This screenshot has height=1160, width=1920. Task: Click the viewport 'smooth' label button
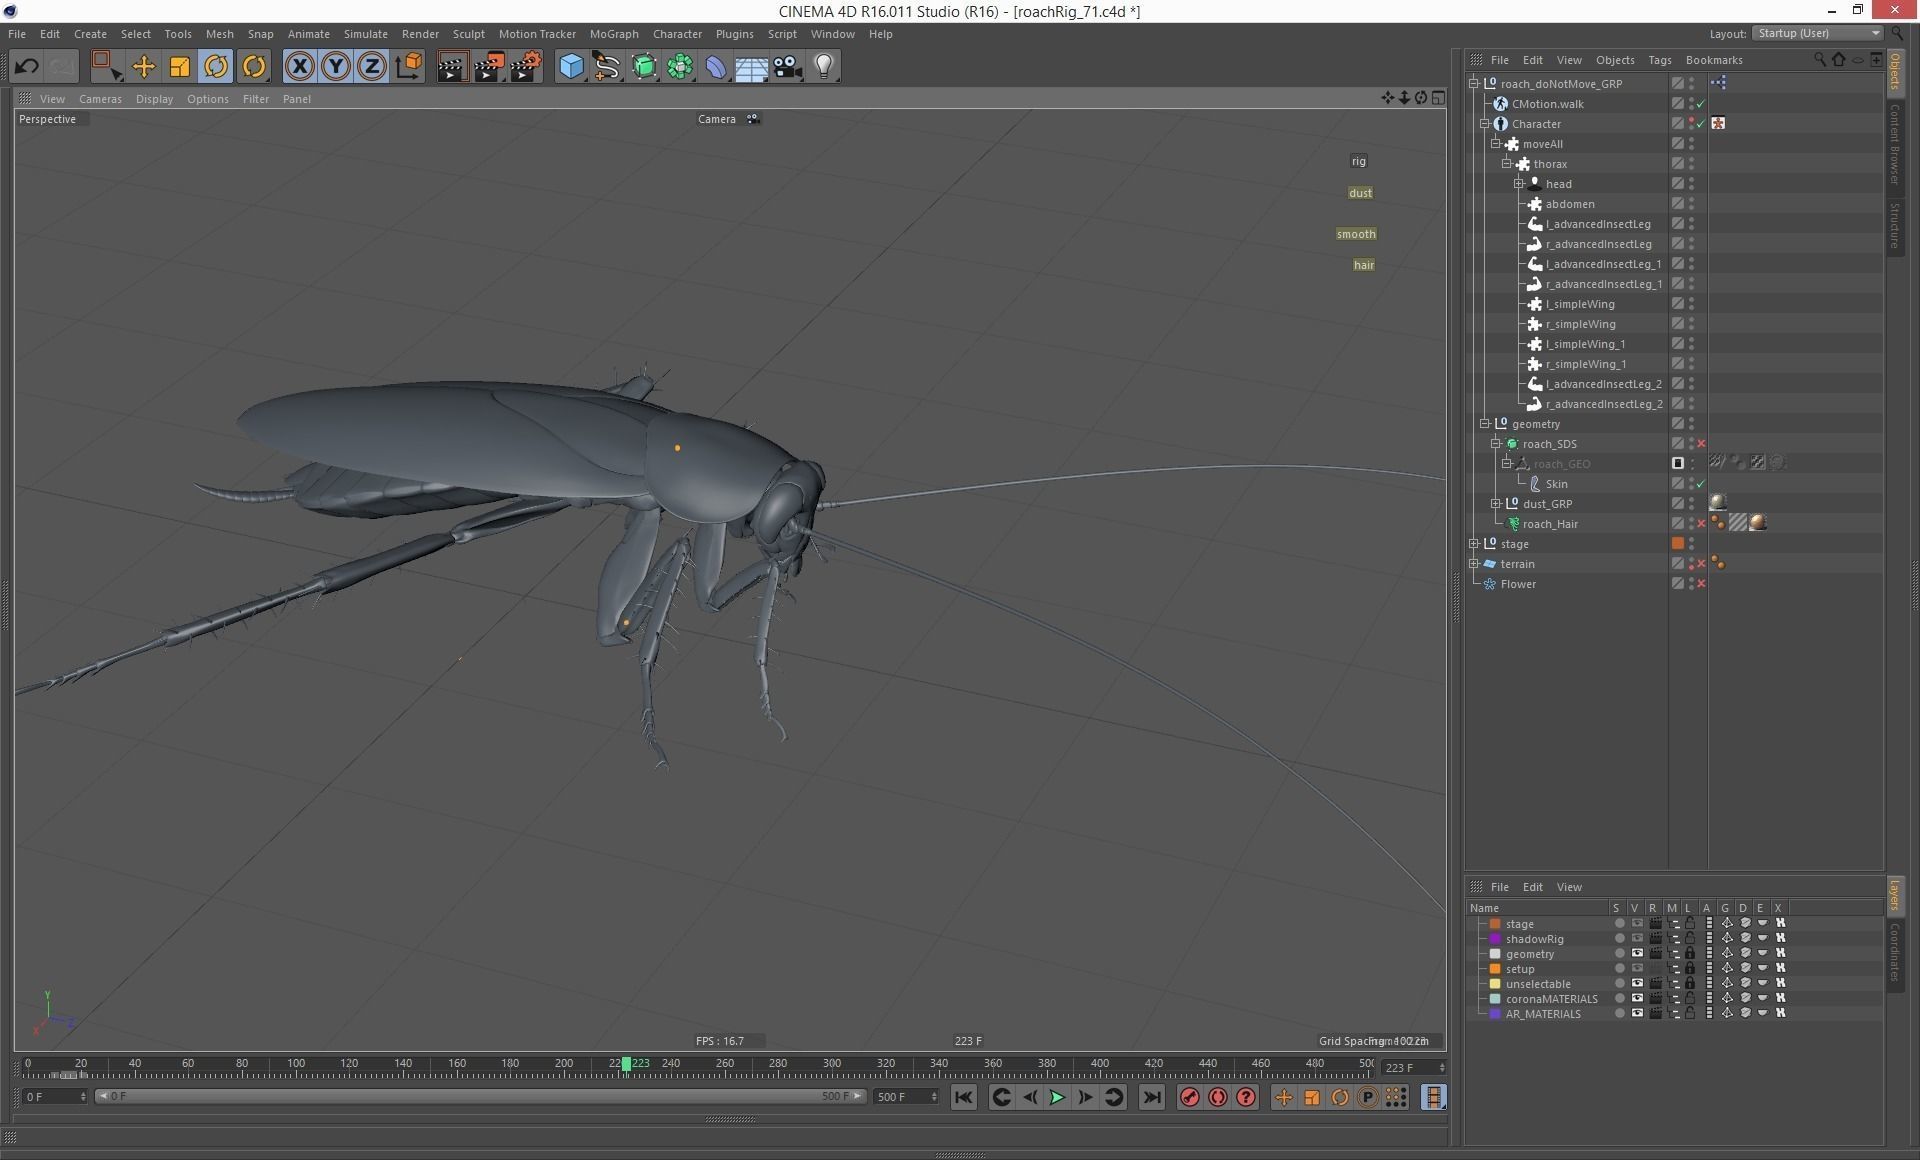(x=1356, y=234)
